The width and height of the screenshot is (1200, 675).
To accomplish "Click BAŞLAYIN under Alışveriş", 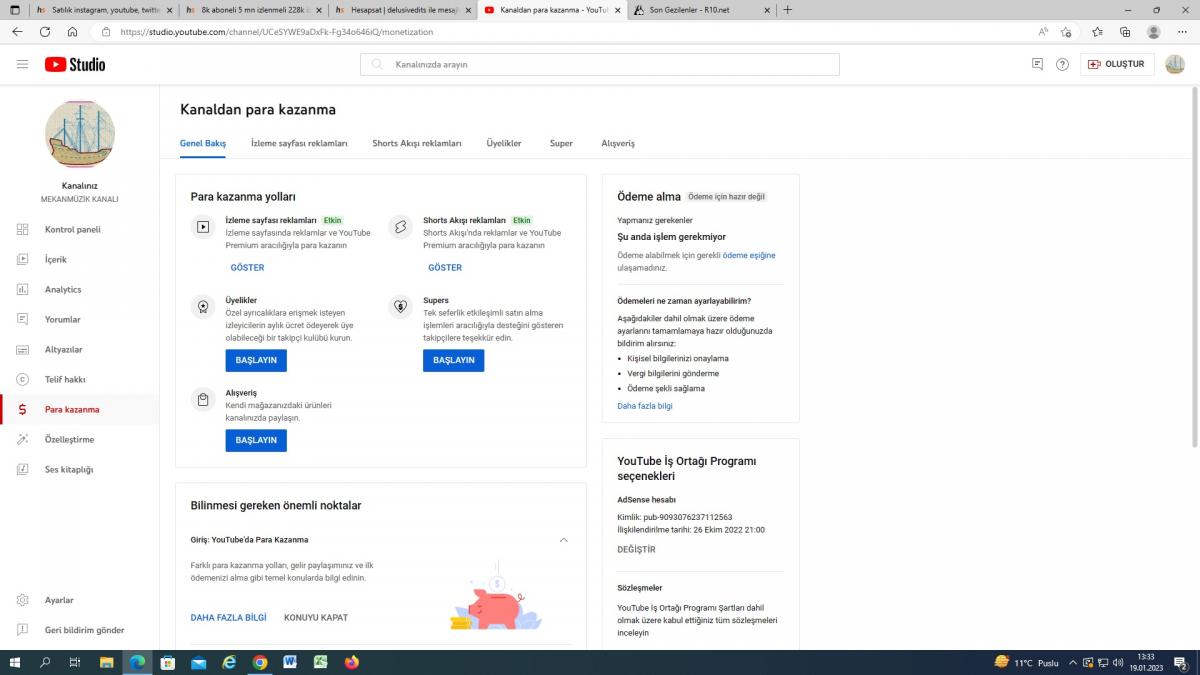I will 256,440.
